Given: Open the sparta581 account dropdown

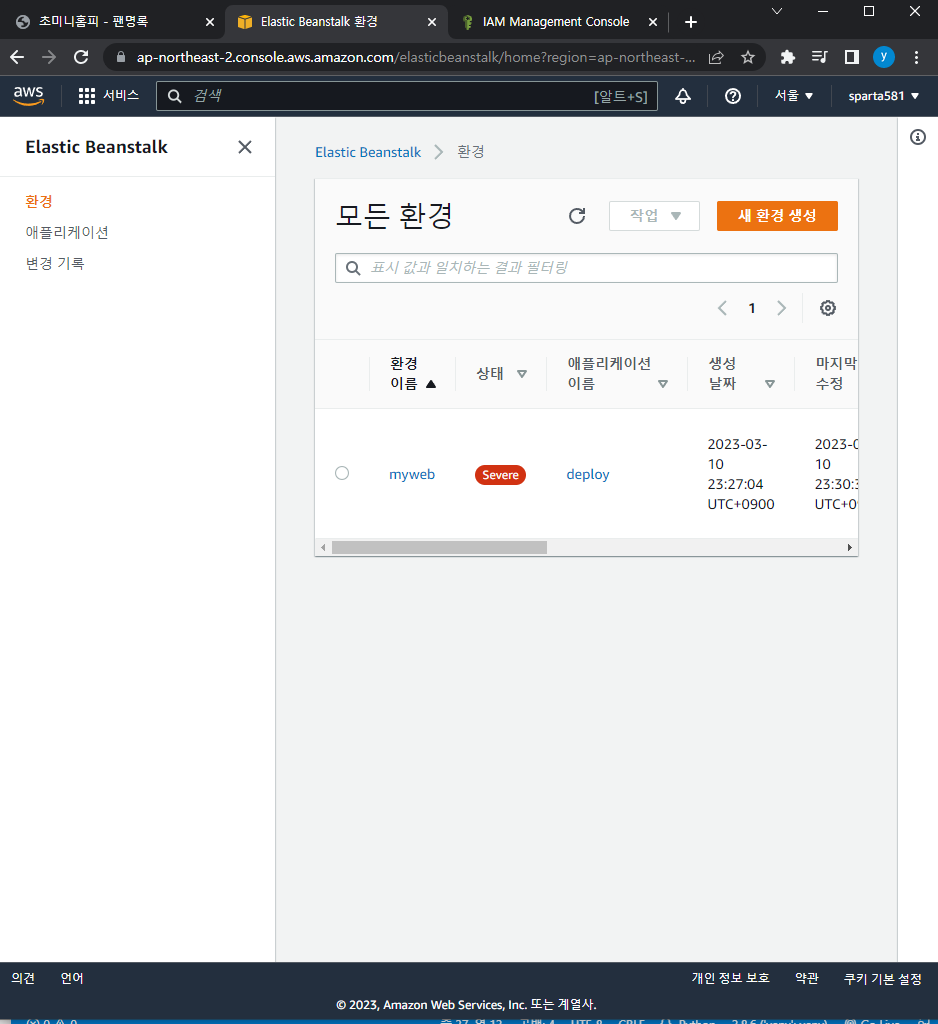Looking at the screenshot, I should pos(883,96).
